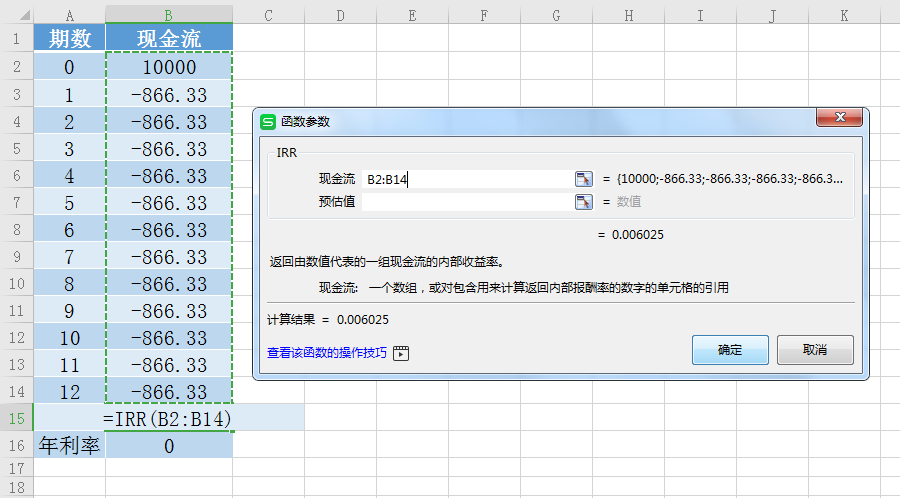Cancel the dialog with 取消
Screen dimensions: 900x498
point(815,350)
